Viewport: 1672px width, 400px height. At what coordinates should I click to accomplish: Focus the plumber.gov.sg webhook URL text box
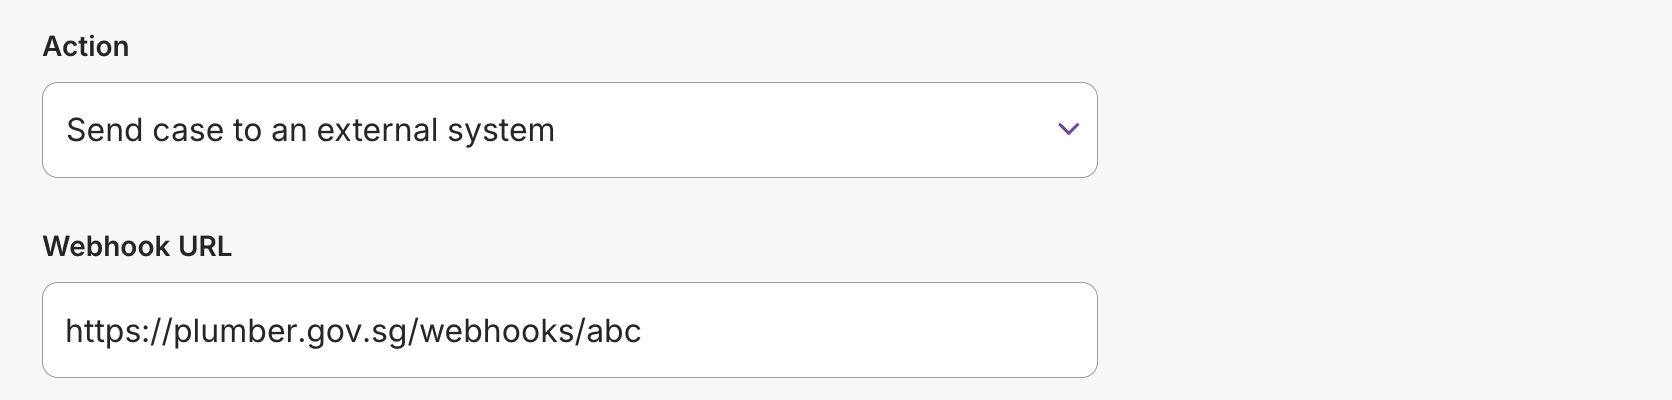coord(569,330)
